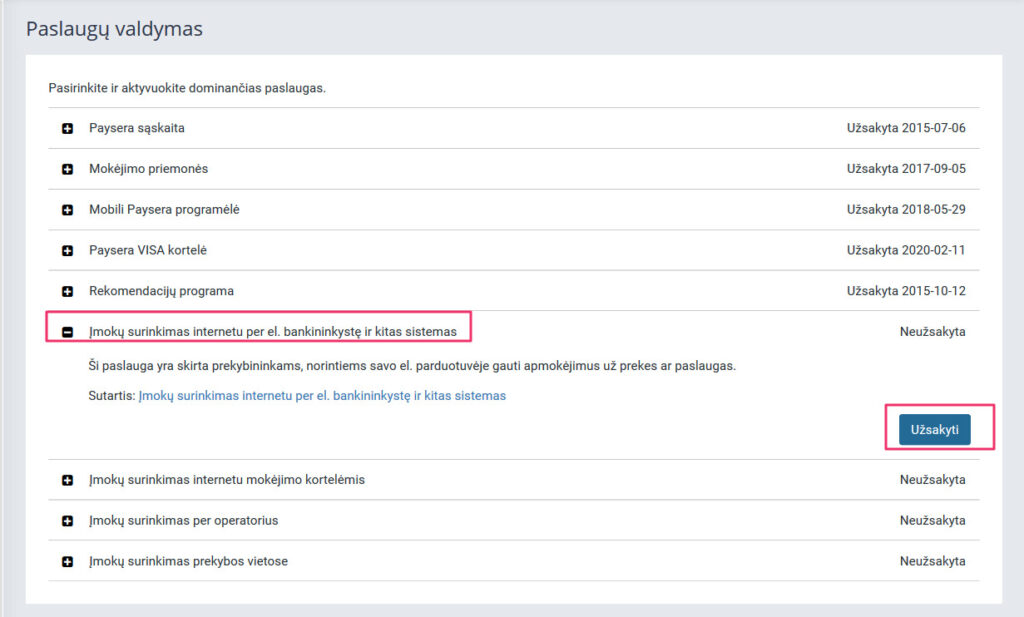Select Įmokų surinkimas per operatorius title
This screenshot has height=617, width=1024.
(184, 520)
